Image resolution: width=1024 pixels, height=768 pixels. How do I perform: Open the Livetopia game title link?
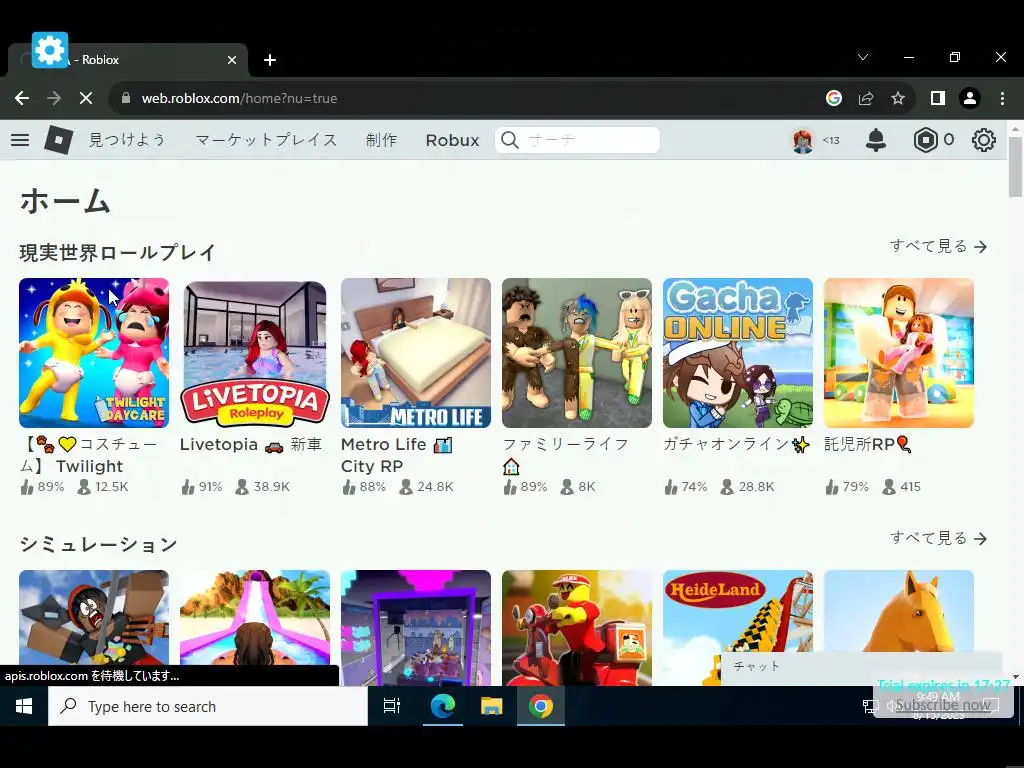pos(251,444)
